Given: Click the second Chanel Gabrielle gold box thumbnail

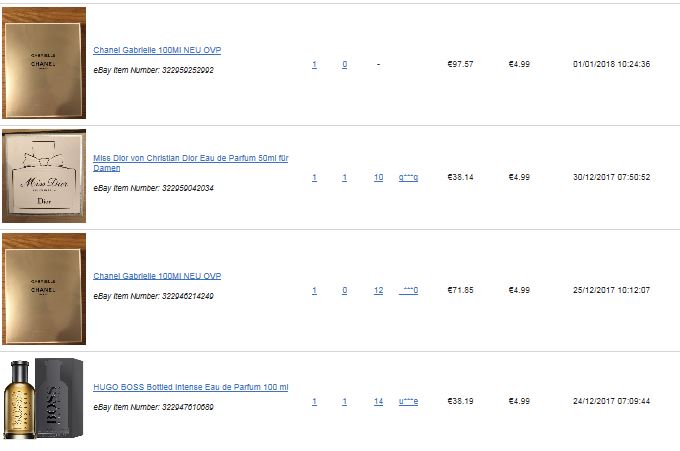Looking at the screenshot, I should [44, 289].
